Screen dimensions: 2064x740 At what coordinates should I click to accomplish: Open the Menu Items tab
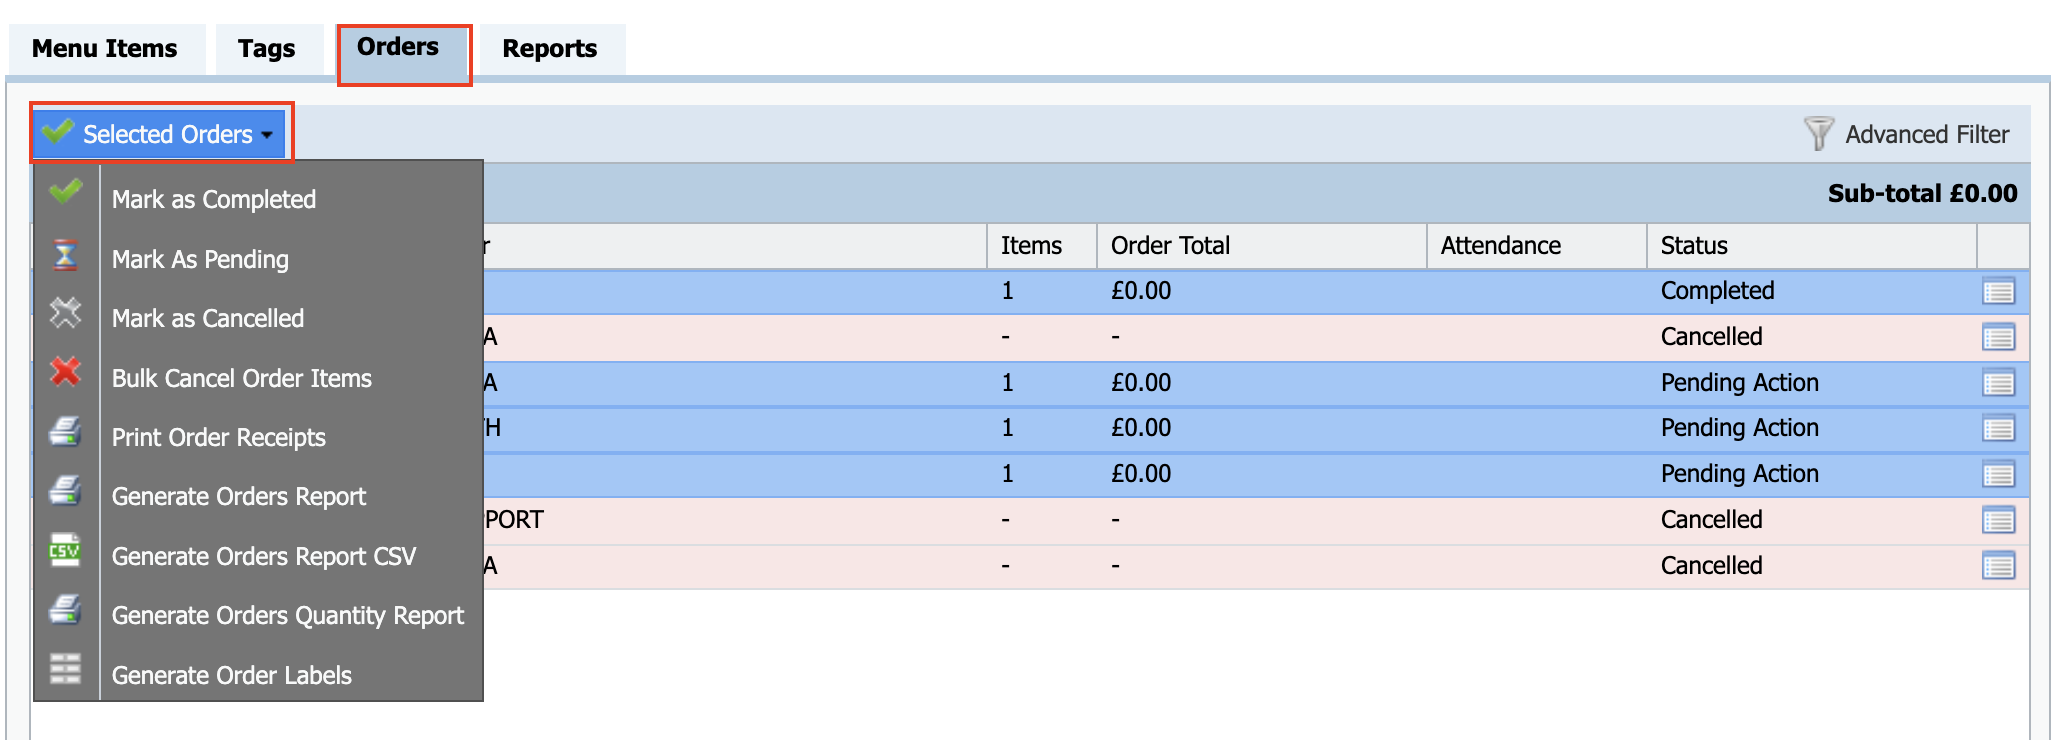pyautogui.click(x=105, y=48)
